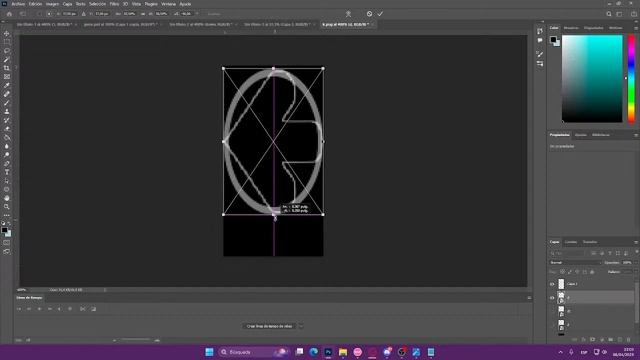
Task: Select the Hand tool
Action: tap(7, 198)
